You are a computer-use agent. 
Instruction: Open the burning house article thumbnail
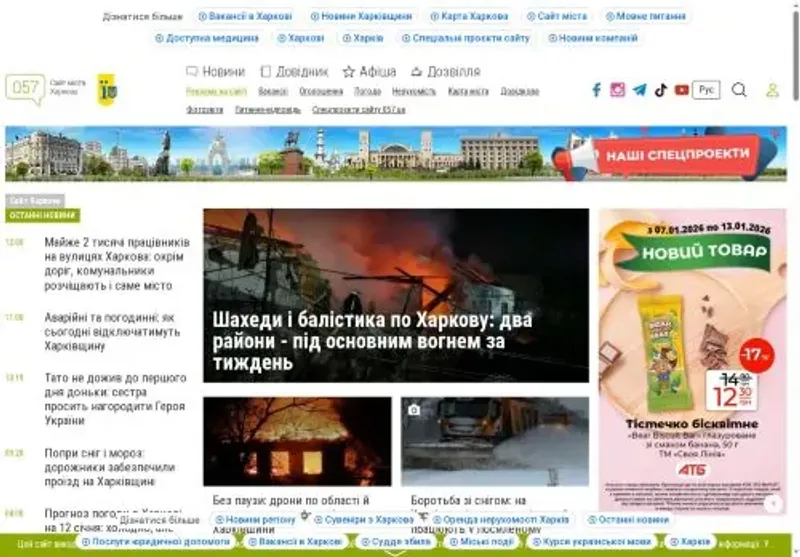point(297,441)
